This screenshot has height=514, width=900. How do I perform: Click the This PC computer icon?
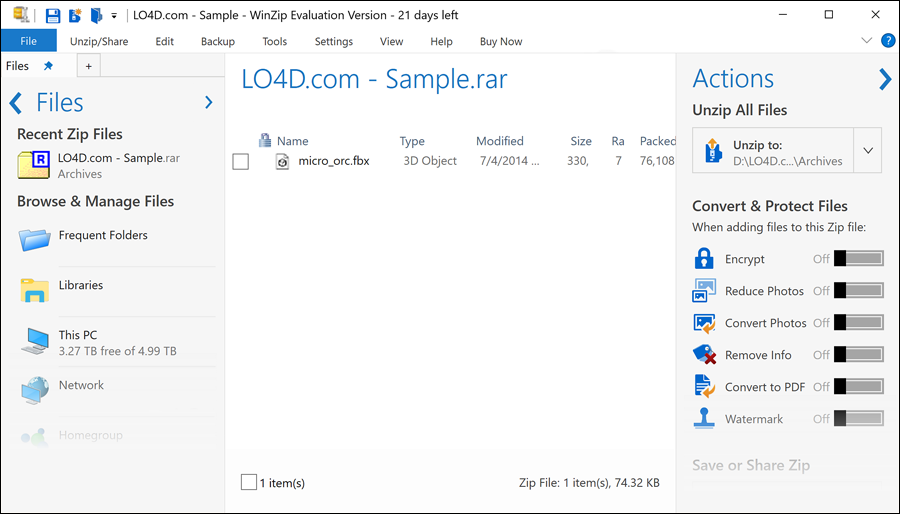(x=35, y=341)
